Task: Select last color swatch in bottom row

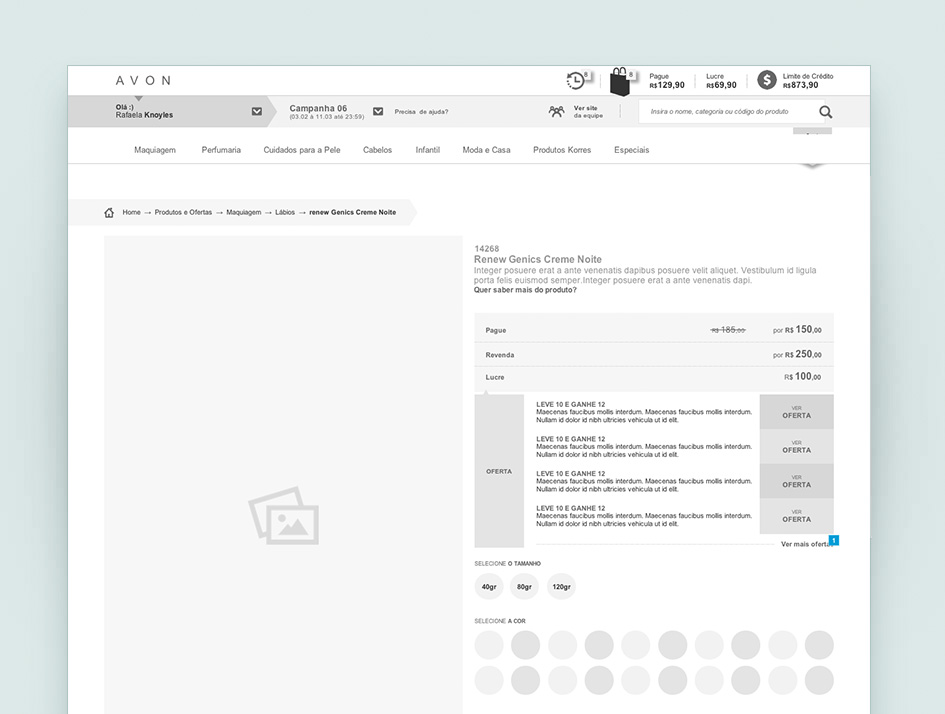Action: (819, 680)
